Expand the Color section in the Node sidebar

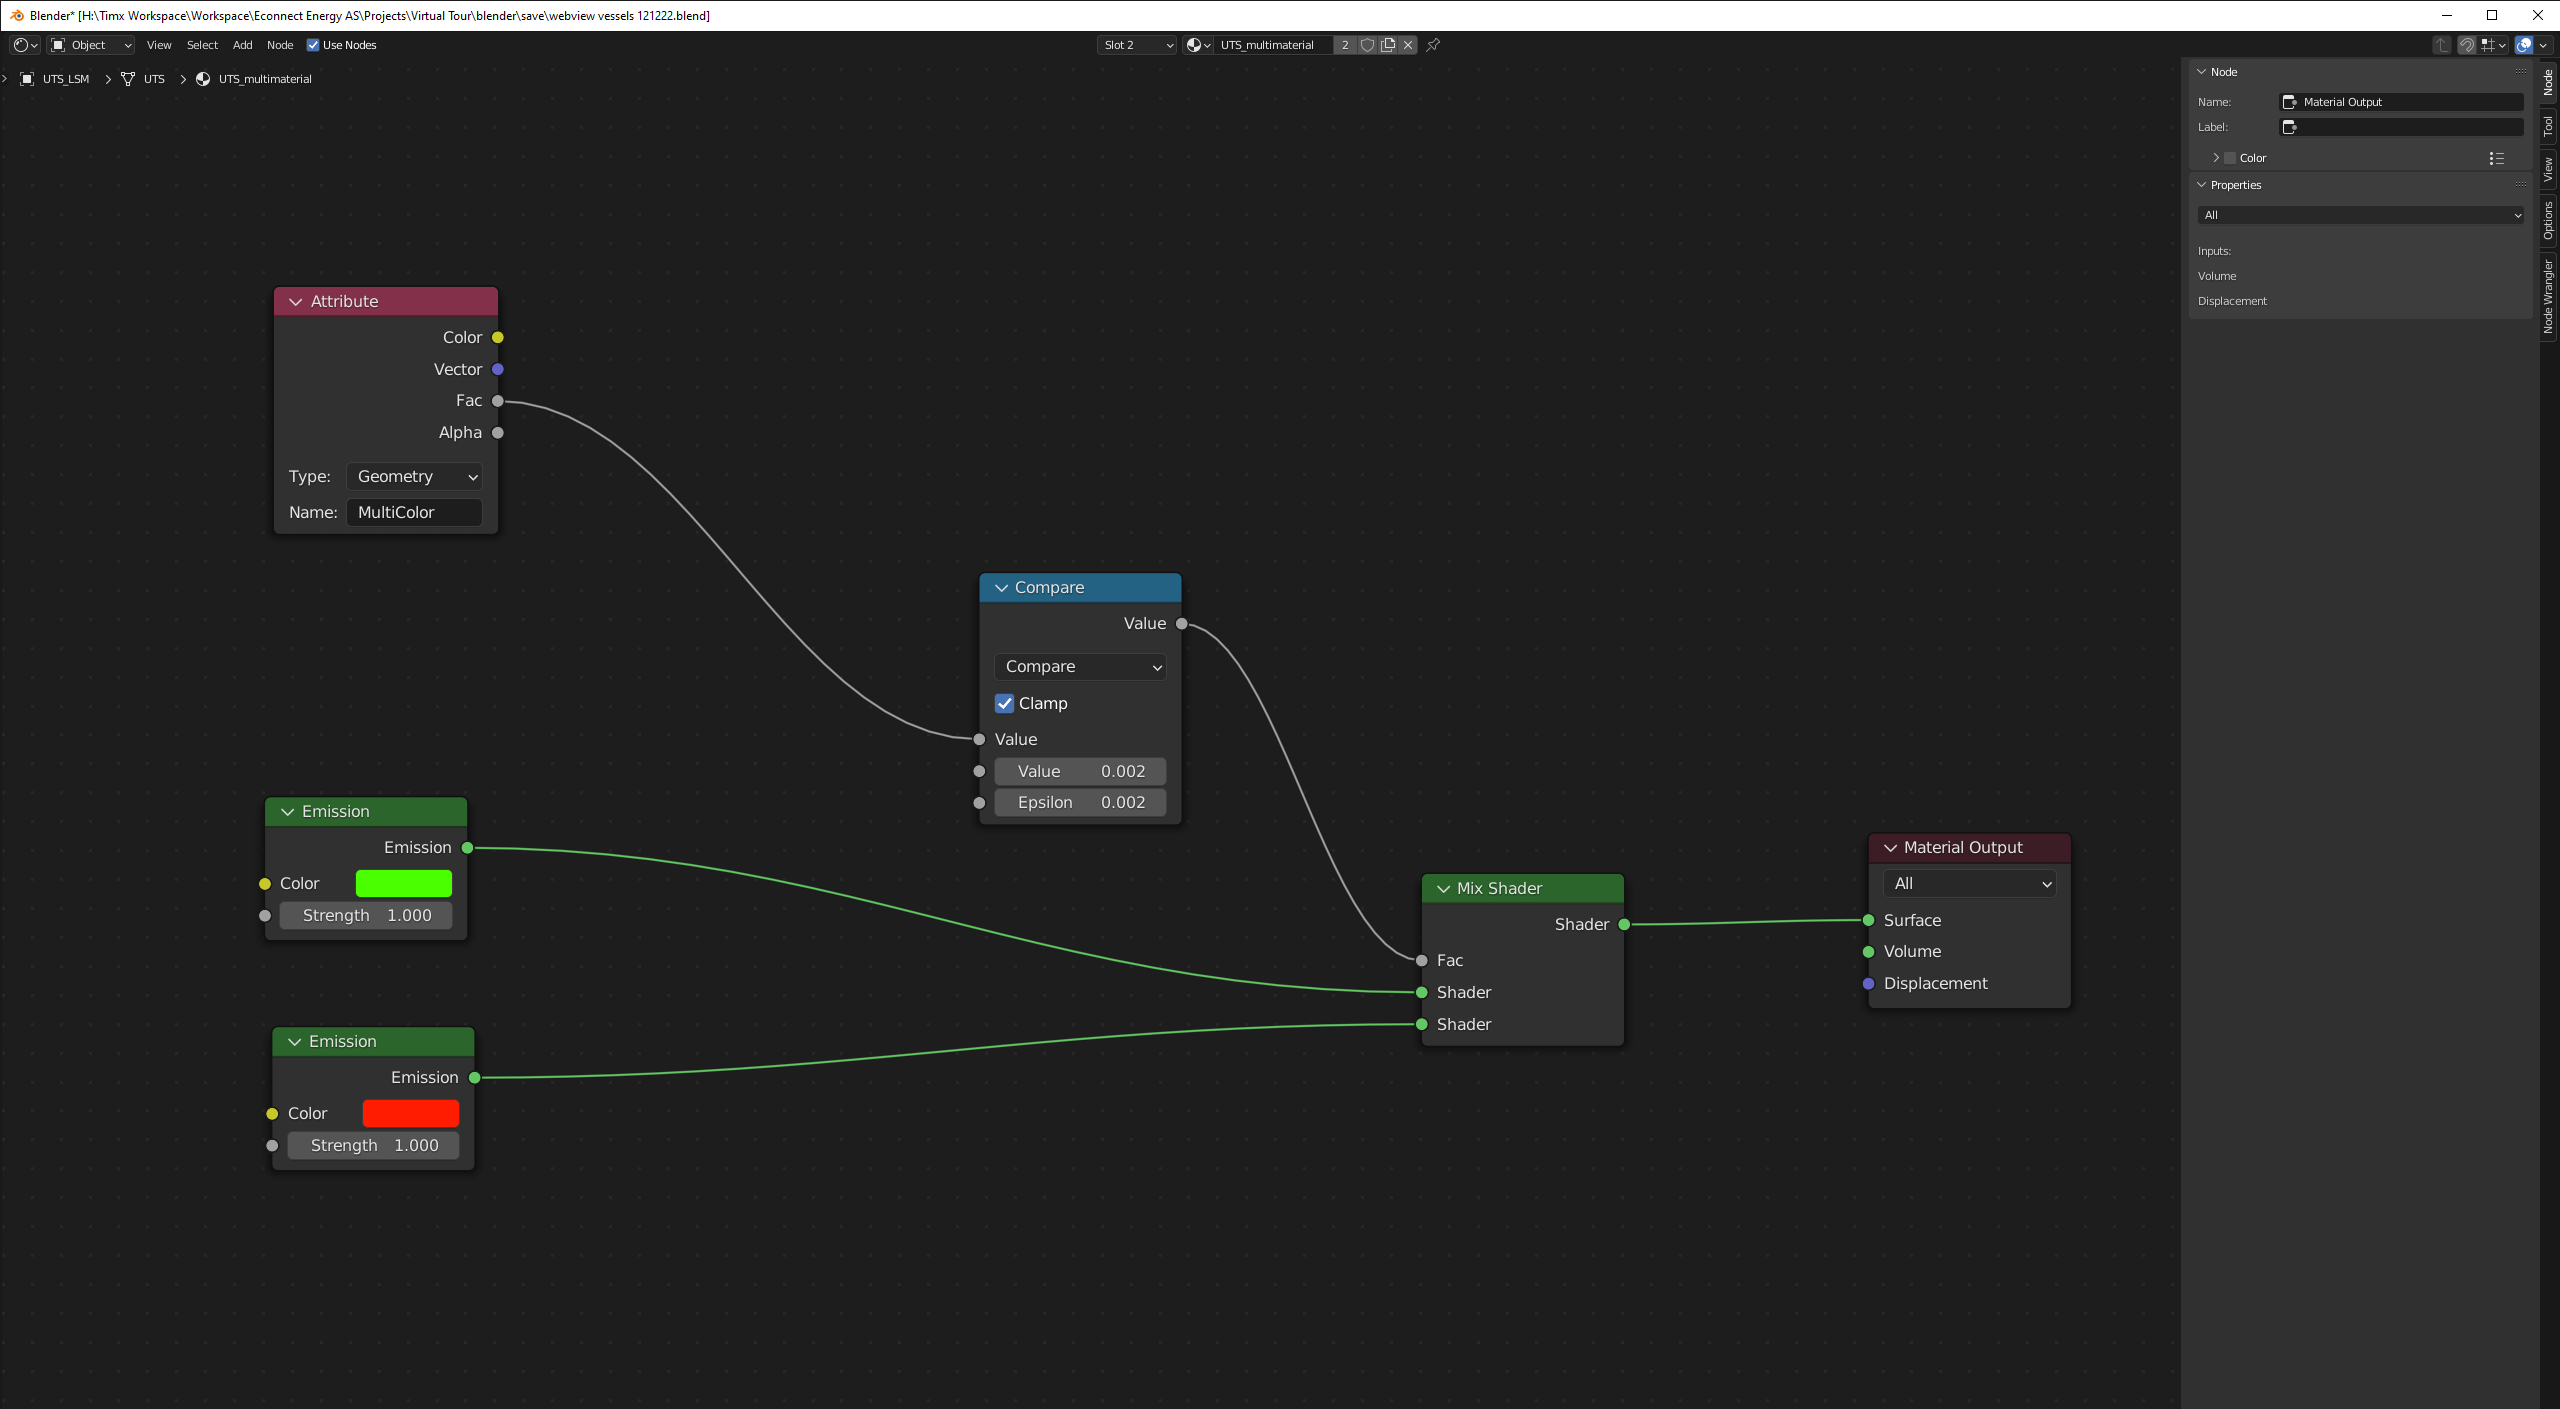click(2215, 157)
